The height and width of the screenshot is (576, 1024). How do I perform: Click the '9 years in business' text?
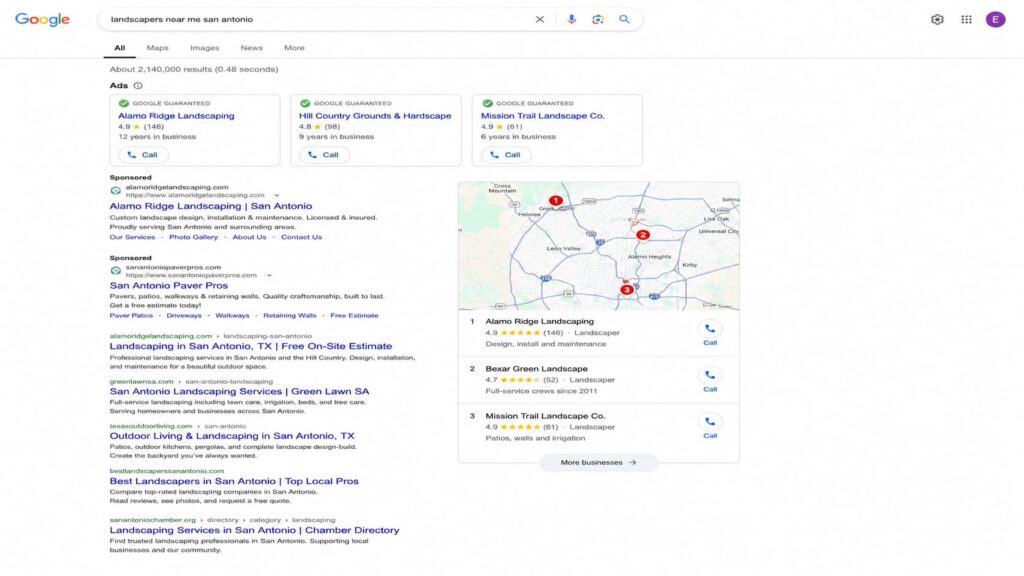point(336,136)
